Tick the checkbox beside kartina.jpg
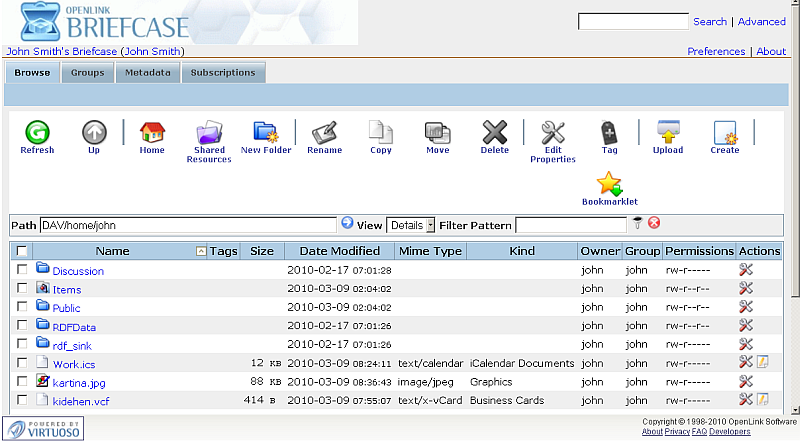This screenshot has height=443, width=800. pos(22,381)
